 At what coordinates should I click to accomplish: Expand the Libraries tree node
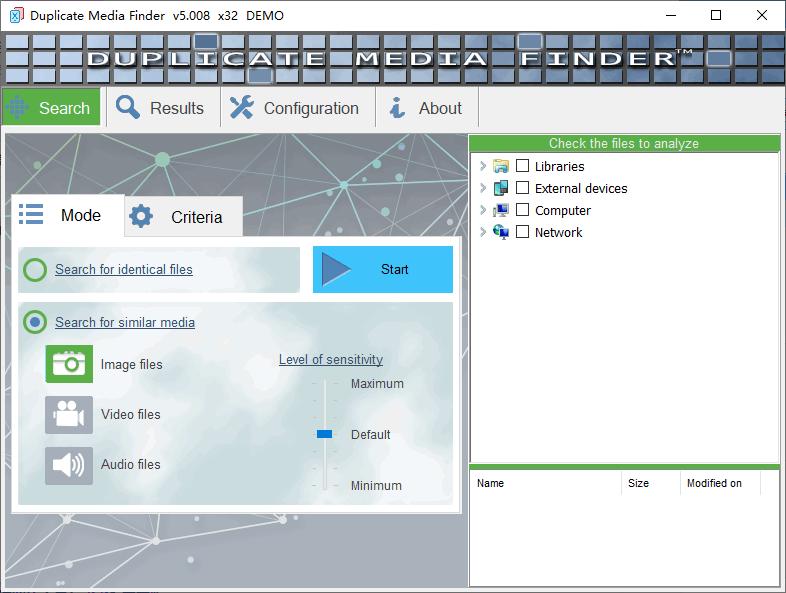pos(483,166)
